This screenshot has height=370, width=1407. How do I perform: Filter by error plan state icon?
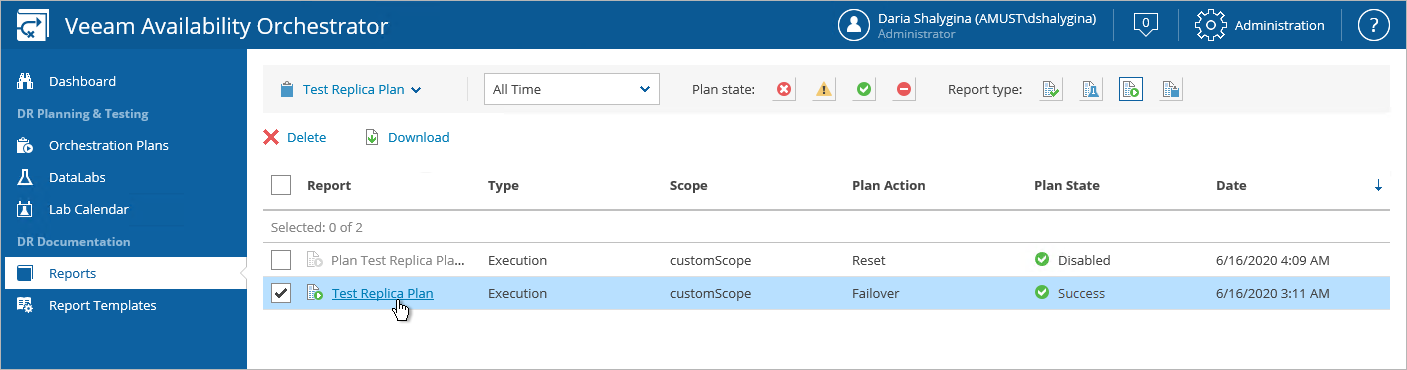pyautogui.click(x=785, y=89)
